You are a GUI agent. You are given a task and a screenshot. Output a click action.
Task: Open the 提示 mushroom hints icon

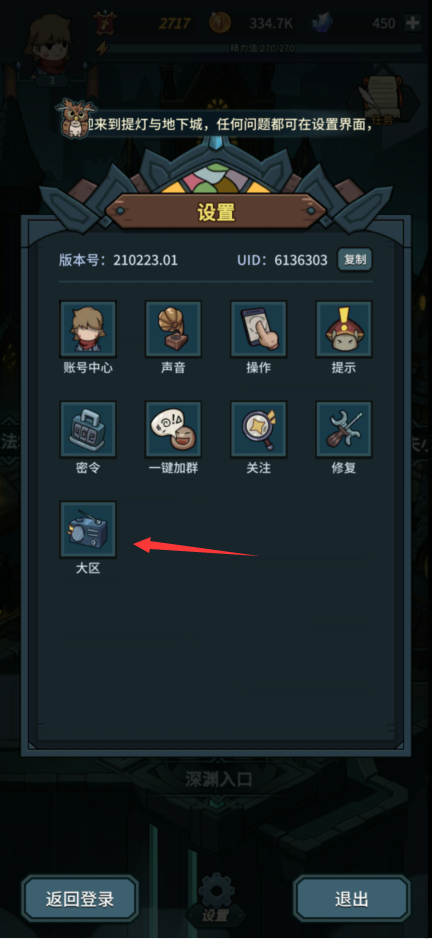pos(344,328)
